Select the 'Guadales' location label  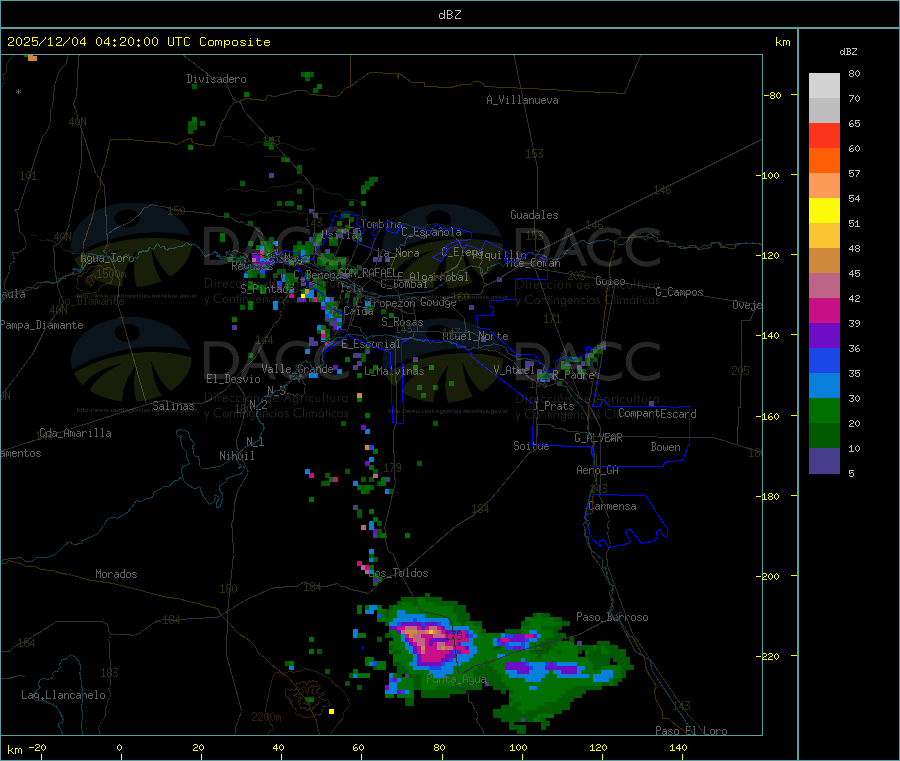(x=534, y=215)
